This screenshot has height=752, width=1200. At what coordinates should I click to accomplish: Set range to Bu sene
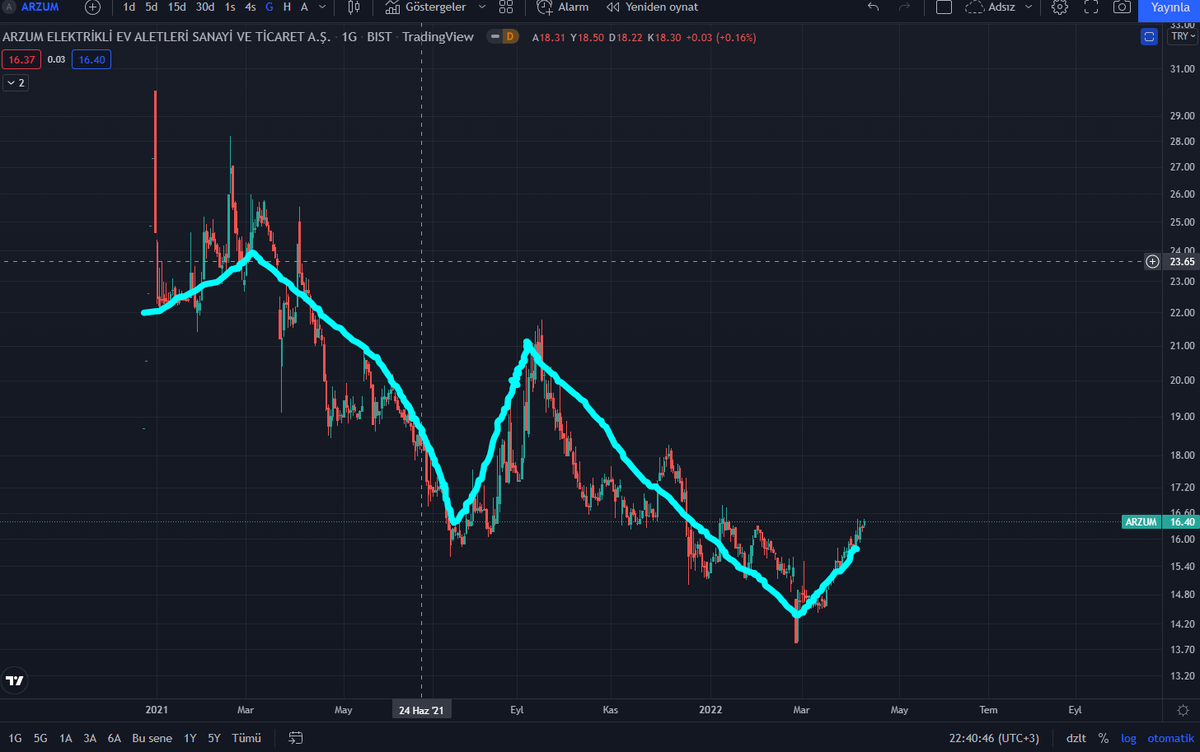(x=152, y=738)
